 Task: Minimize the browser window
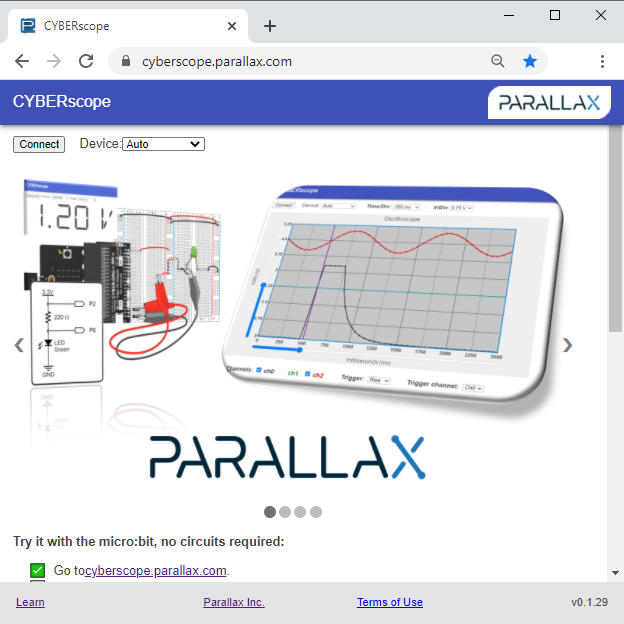click(509, 16)
